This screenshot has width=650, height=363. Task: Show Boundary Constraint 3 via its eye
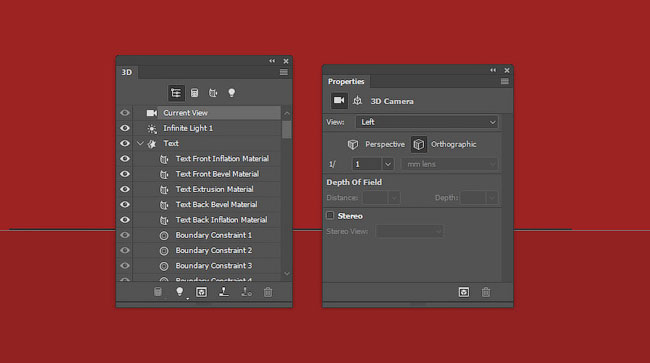pyautogui.click(x=125, y=266)
